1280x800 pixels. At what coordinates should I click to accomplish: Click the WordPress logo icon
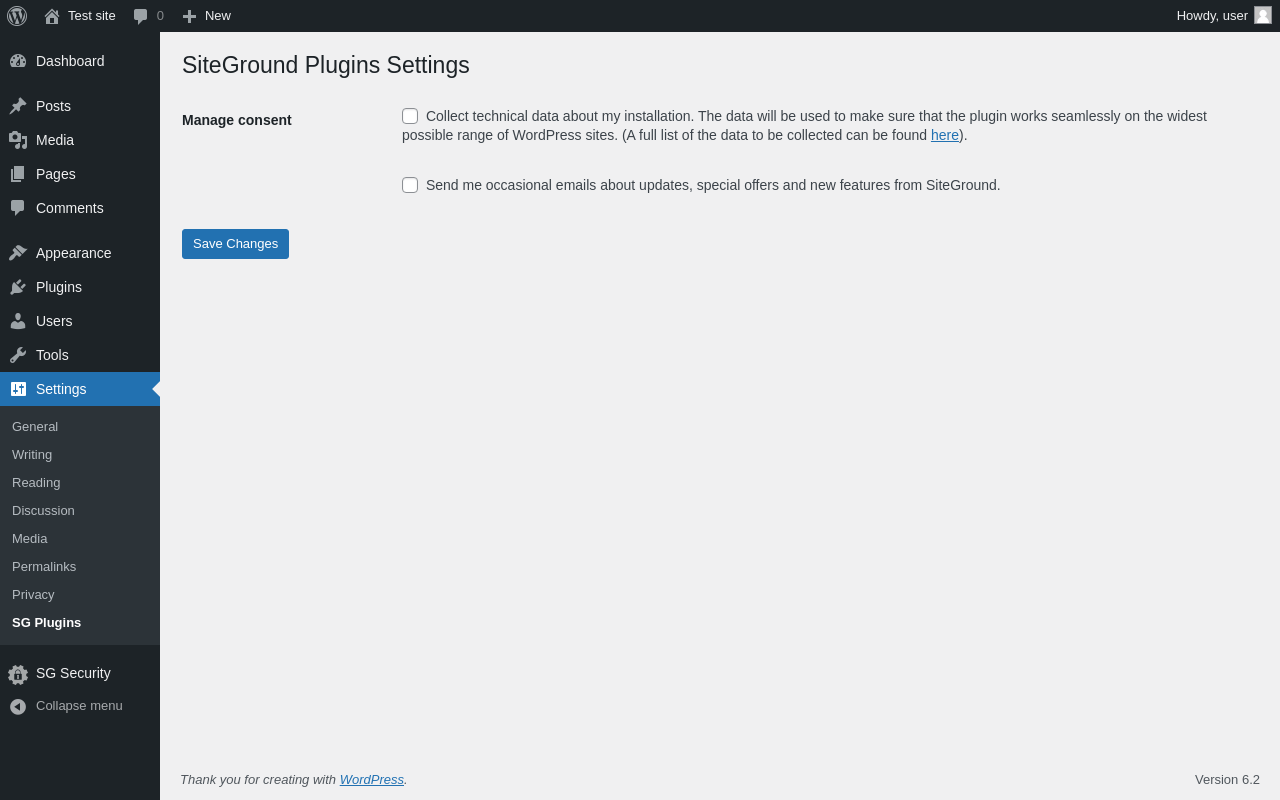17,16
